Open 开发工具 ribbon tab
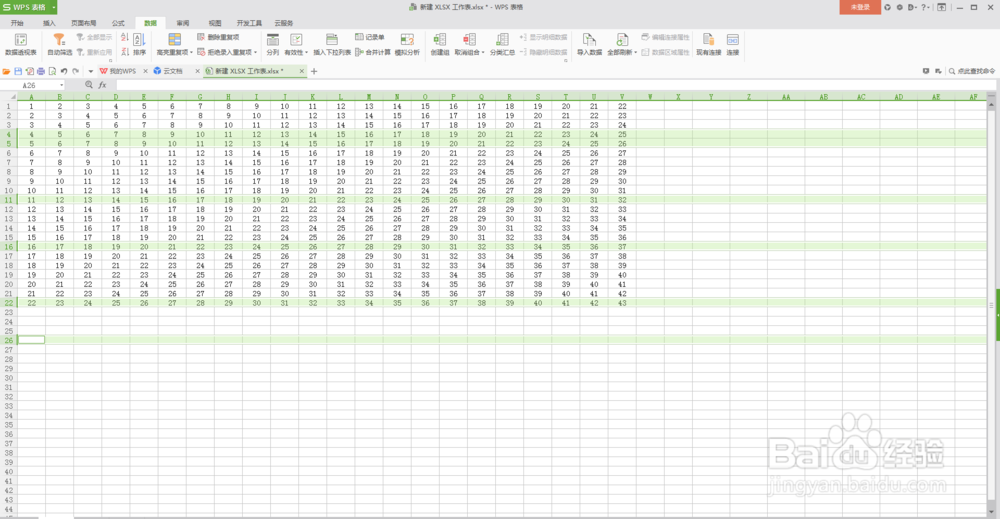Image resolution: width=1000 pixels, height=519 pixels. click(249, 23)
